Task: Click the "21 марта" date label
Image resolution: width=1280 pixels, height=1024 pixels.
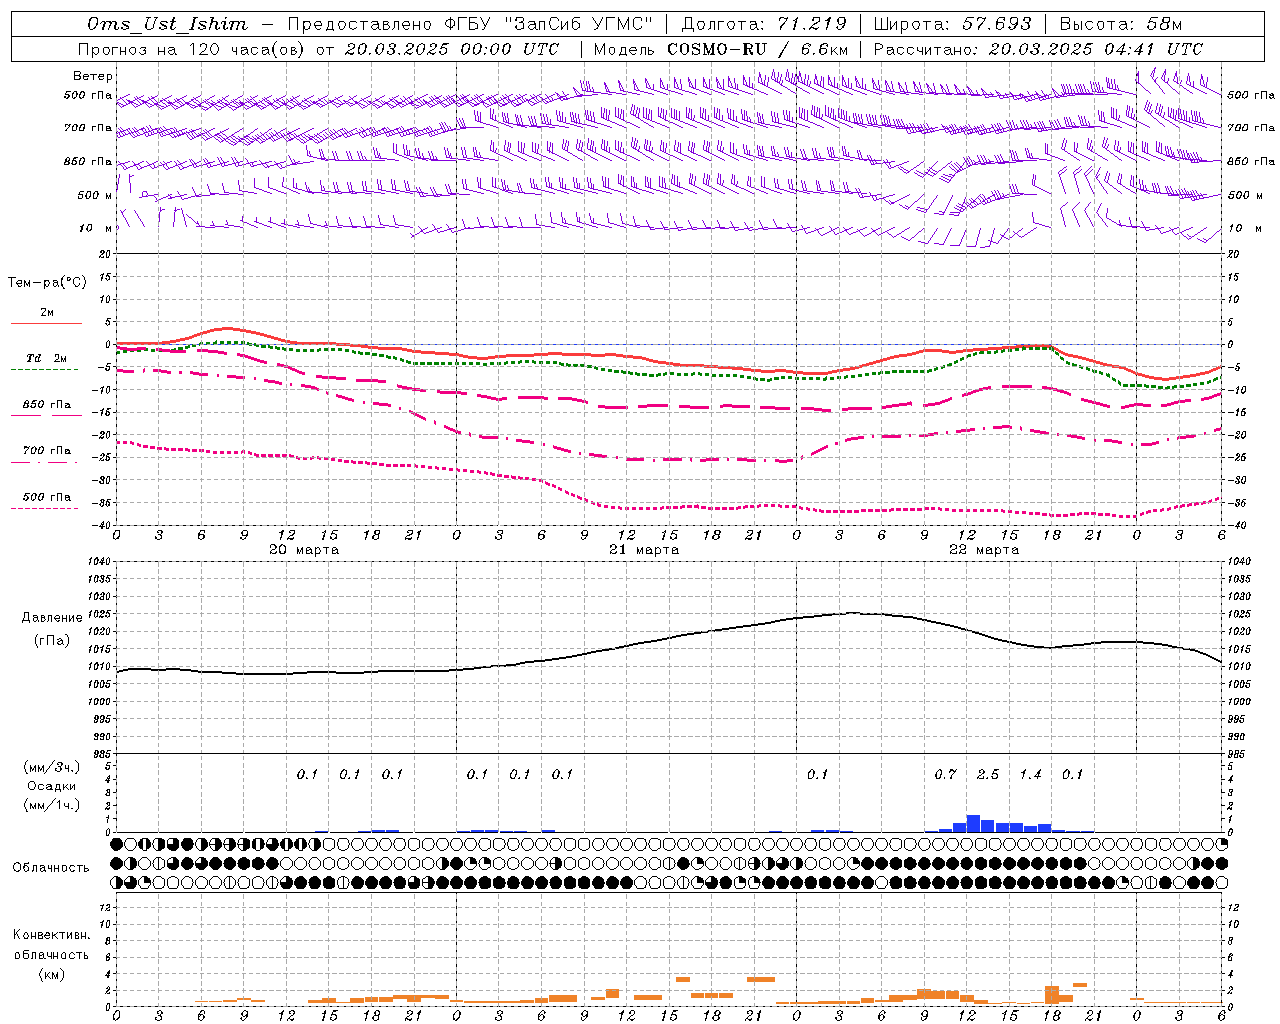Action: [644, 550]
